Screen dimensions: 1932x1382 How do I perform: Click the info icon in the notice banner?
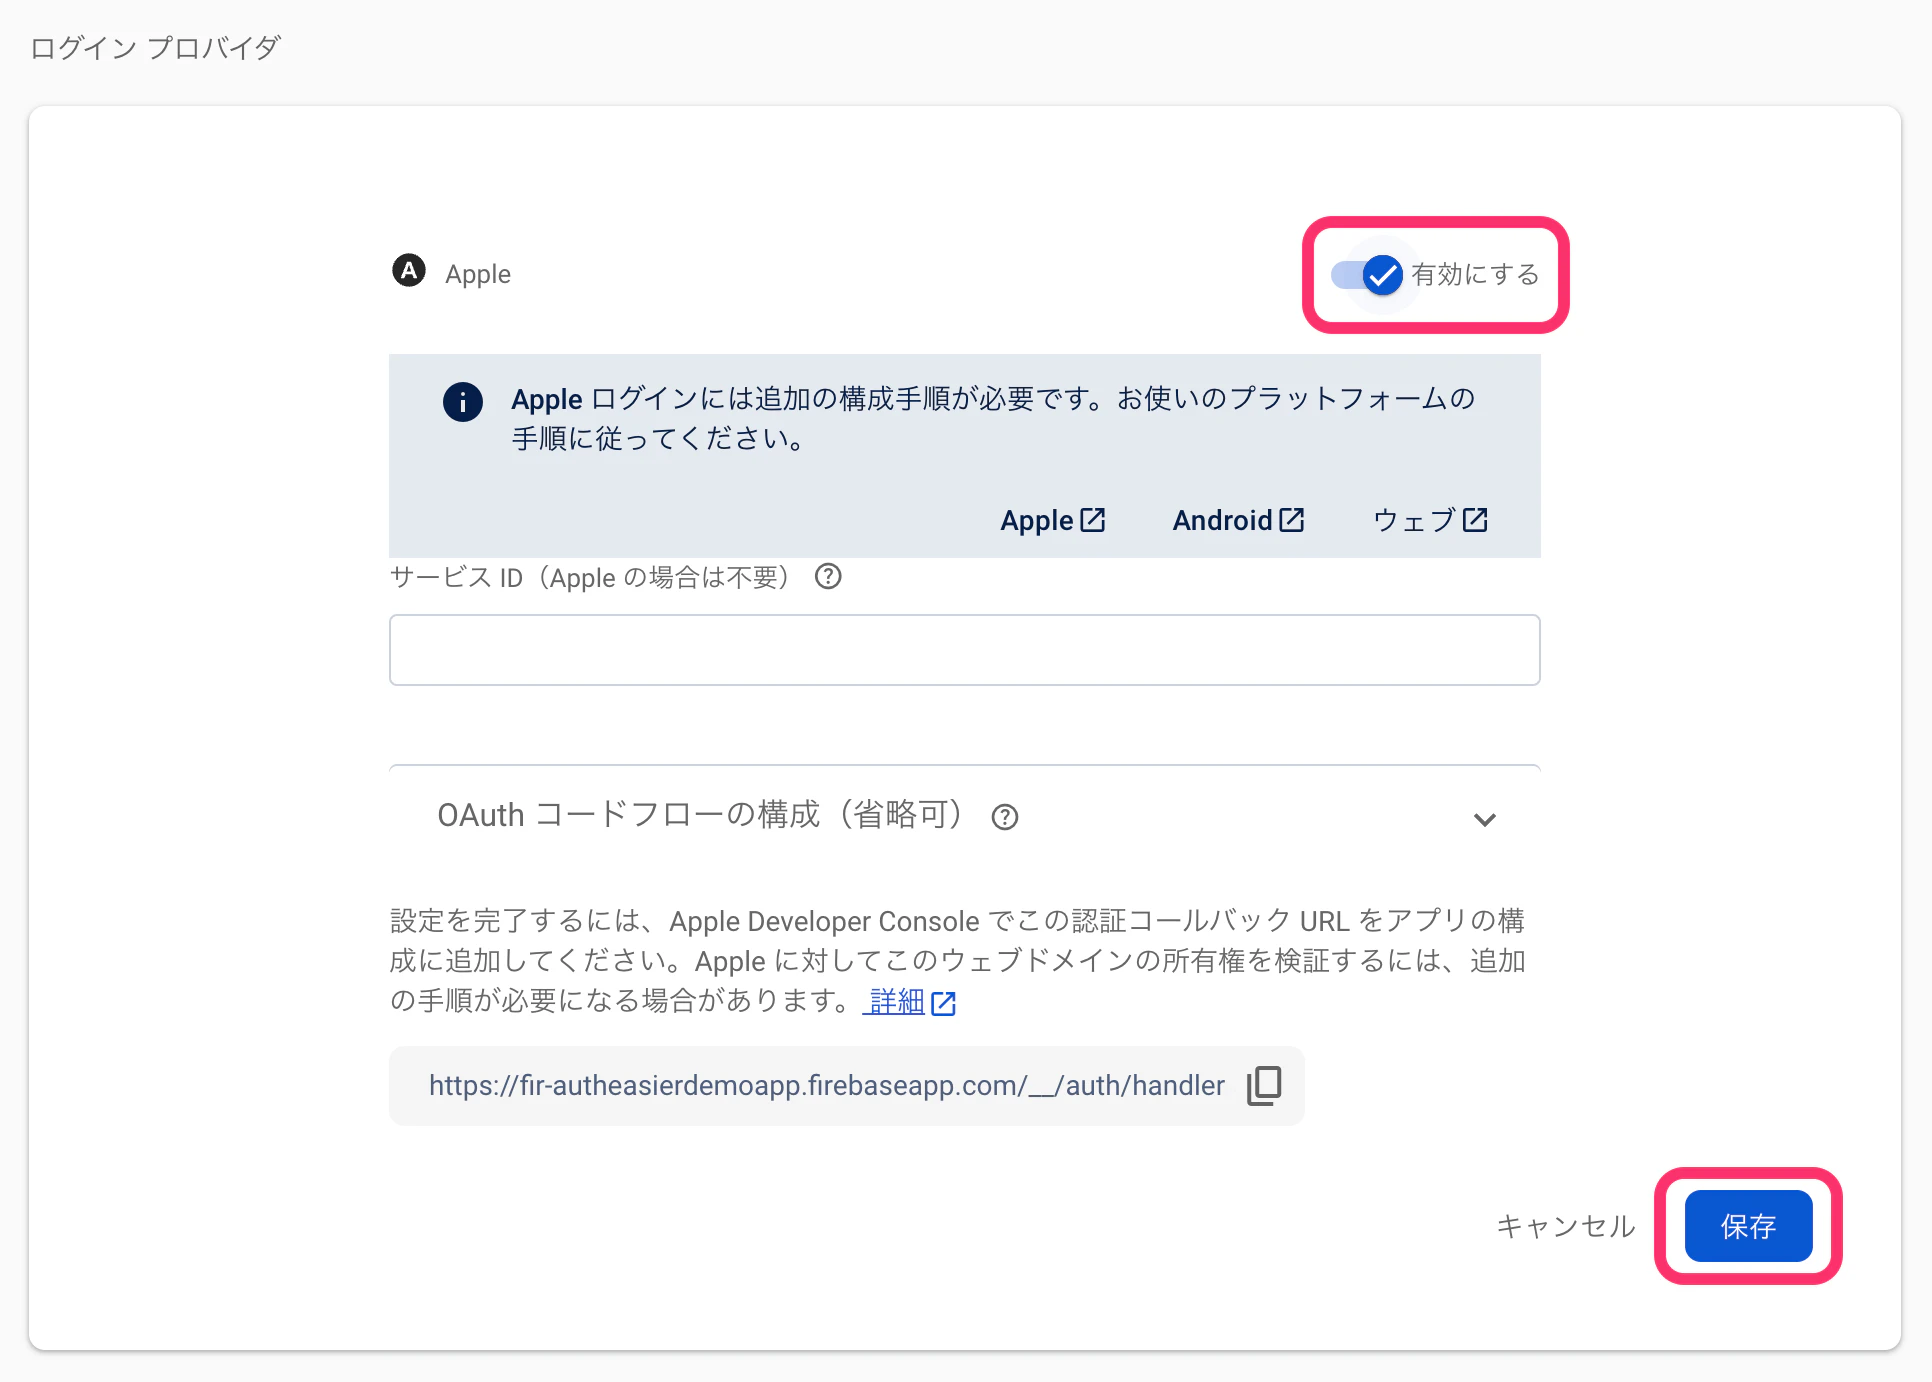coord(462,402)
